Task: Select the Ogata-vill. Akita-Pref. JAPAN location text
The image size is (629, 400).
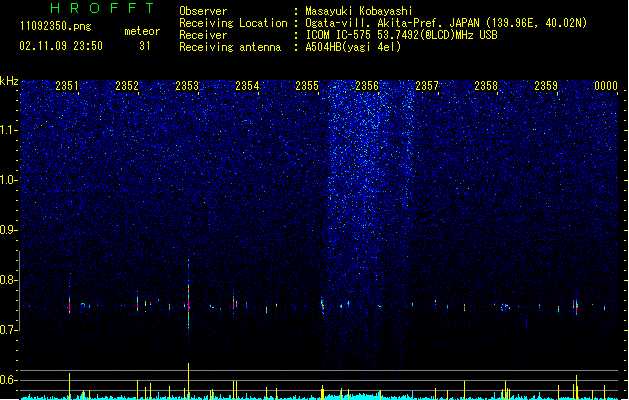Action: 446,23
